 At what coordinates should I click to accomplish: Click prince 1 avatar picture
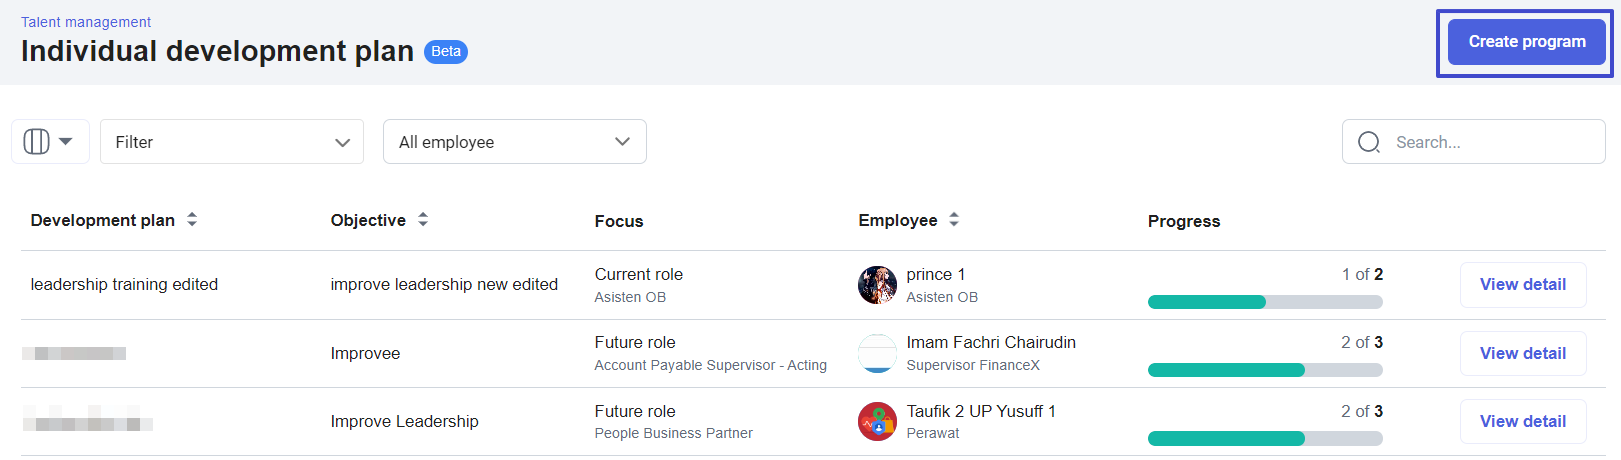(877, 285)
